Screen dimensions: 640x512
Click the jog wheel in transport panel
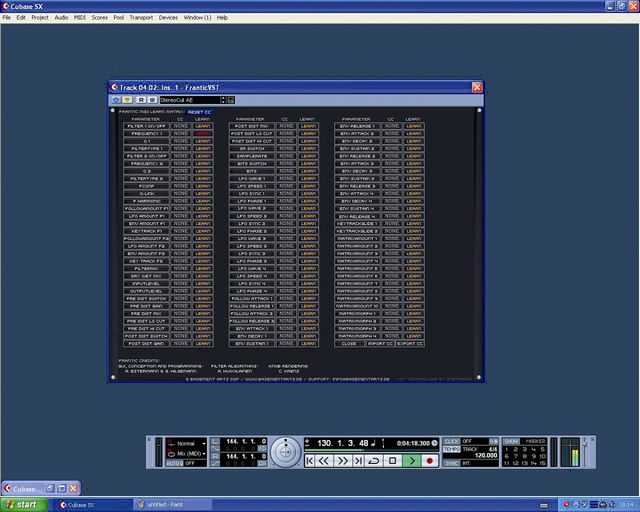(286, 452)
